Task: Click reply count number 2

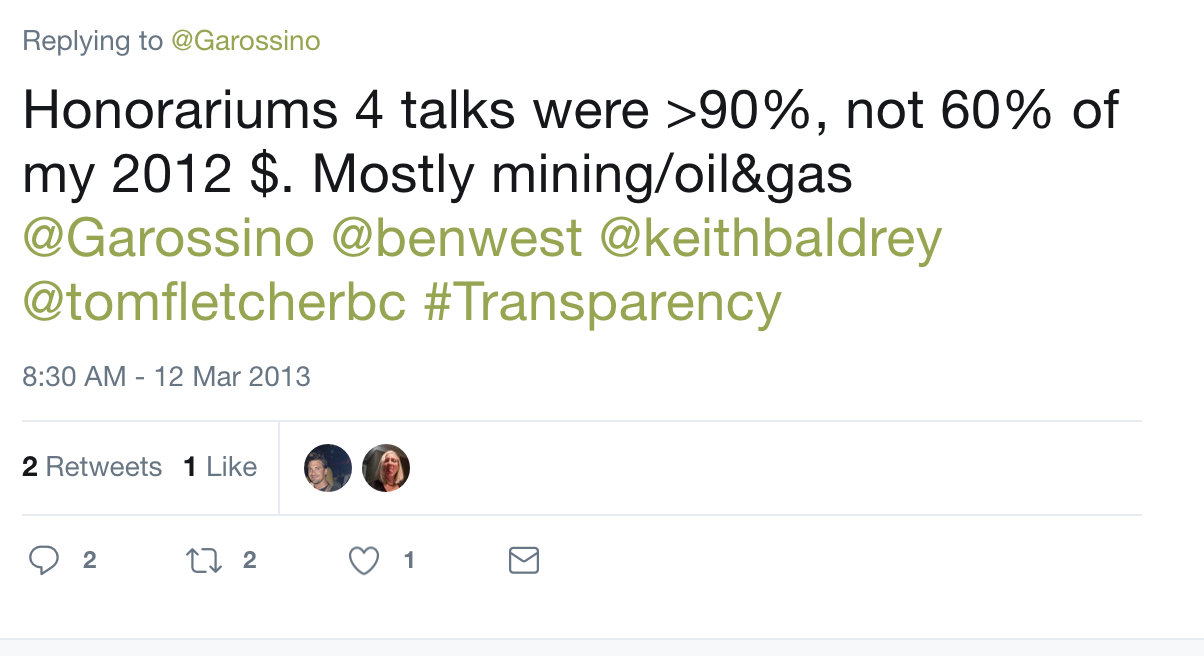Action: (x=89, y=560)
